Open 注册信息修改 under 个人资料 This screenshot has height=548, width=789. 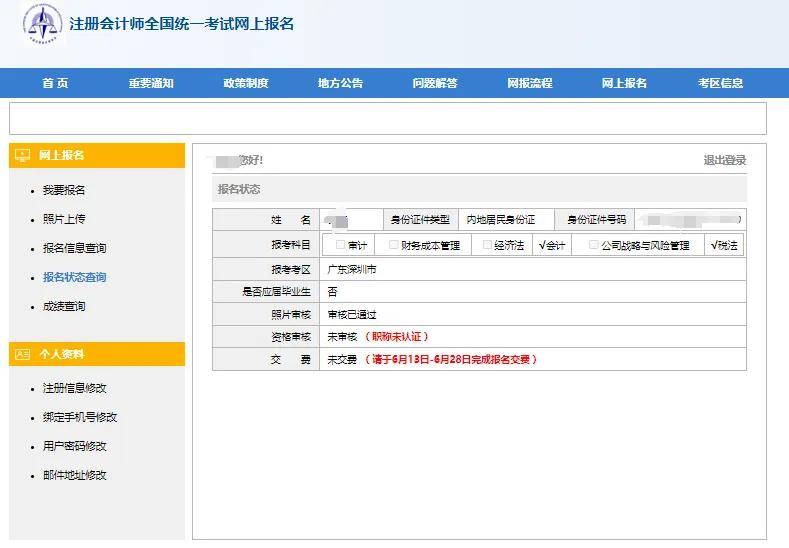74,388
